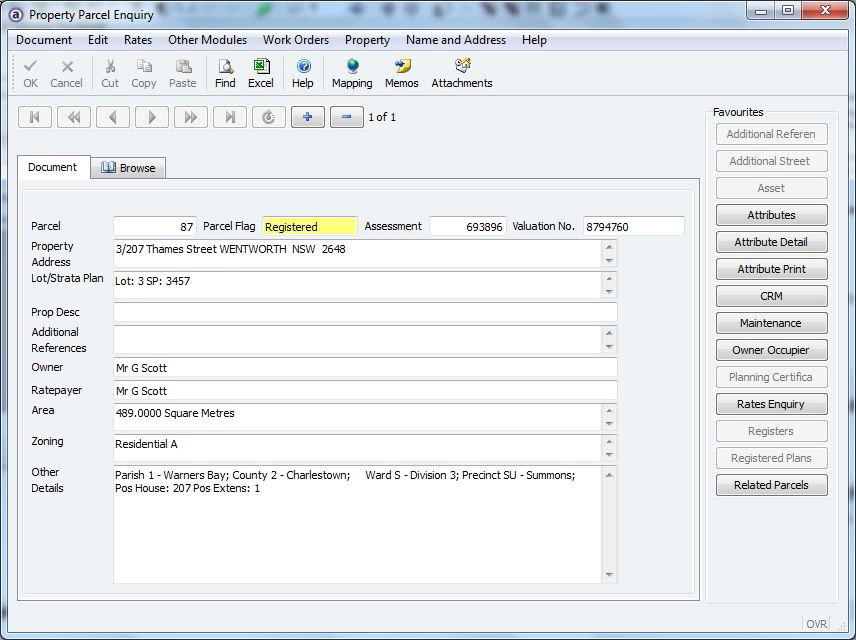Image resolution: width=856 pixels, height=640 pixels.
Task: Open the Work Orders menu
Action: click(296, 40)
